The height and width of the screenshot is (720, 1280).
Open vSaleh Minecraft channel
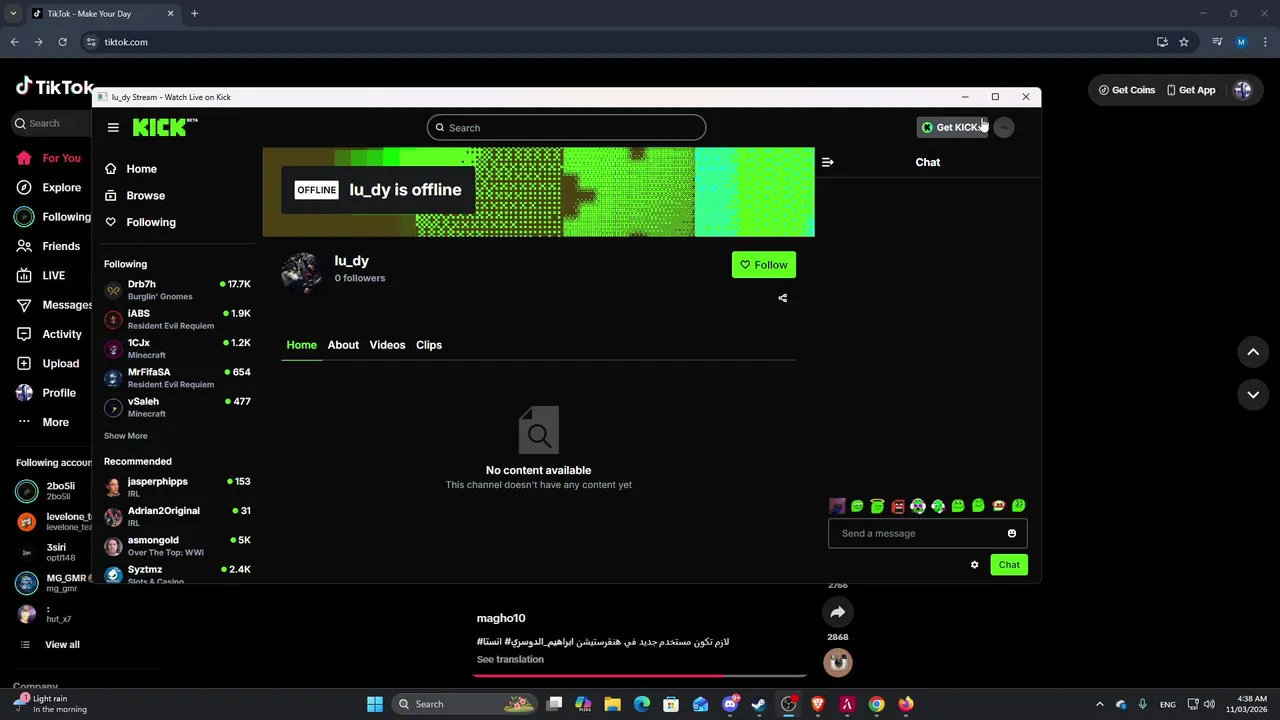(x=176, y=407)
